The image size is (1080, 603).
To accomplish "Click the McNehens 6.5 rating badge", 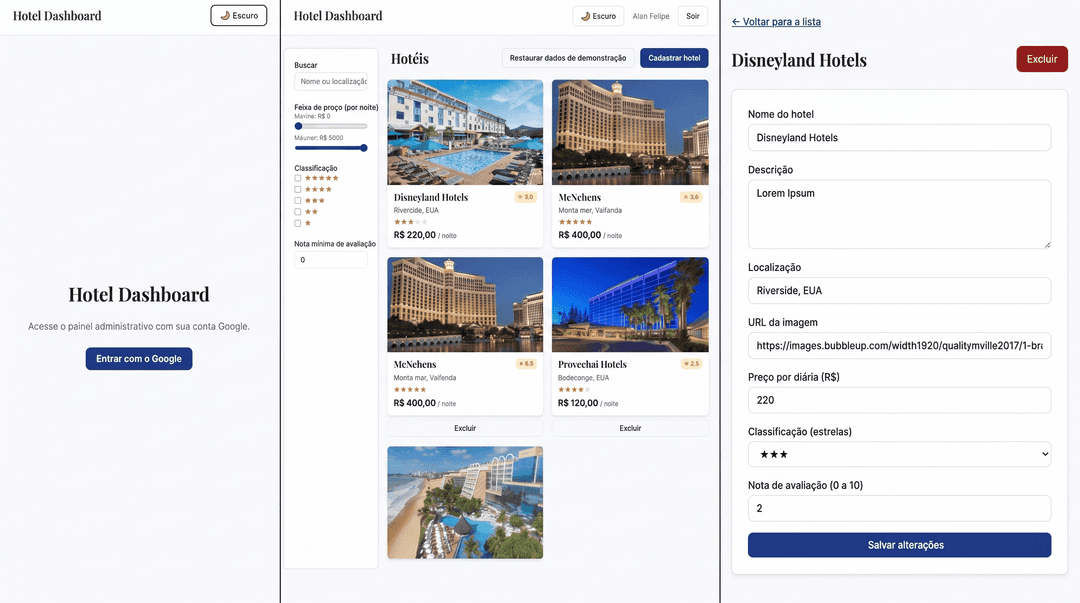I will click(x=526, y=364).
